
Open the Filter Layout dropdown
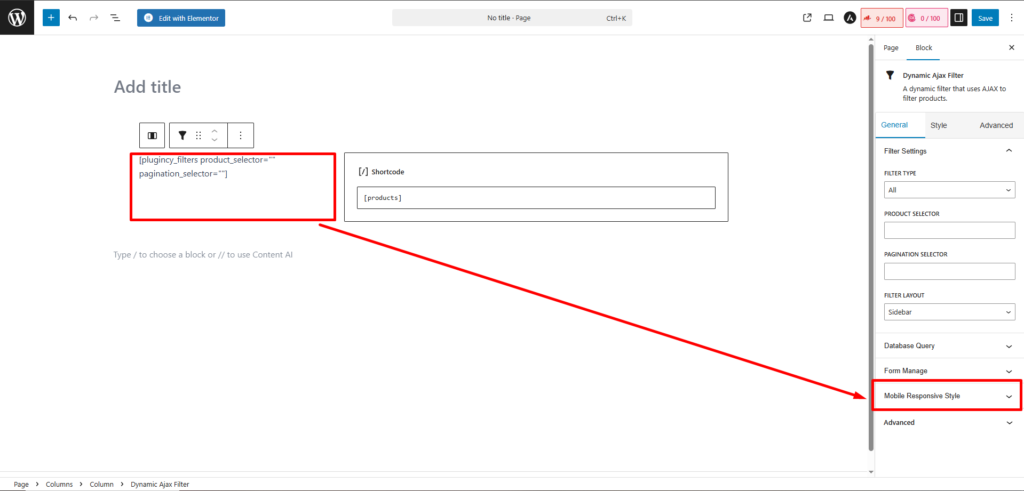click(949, 312)
